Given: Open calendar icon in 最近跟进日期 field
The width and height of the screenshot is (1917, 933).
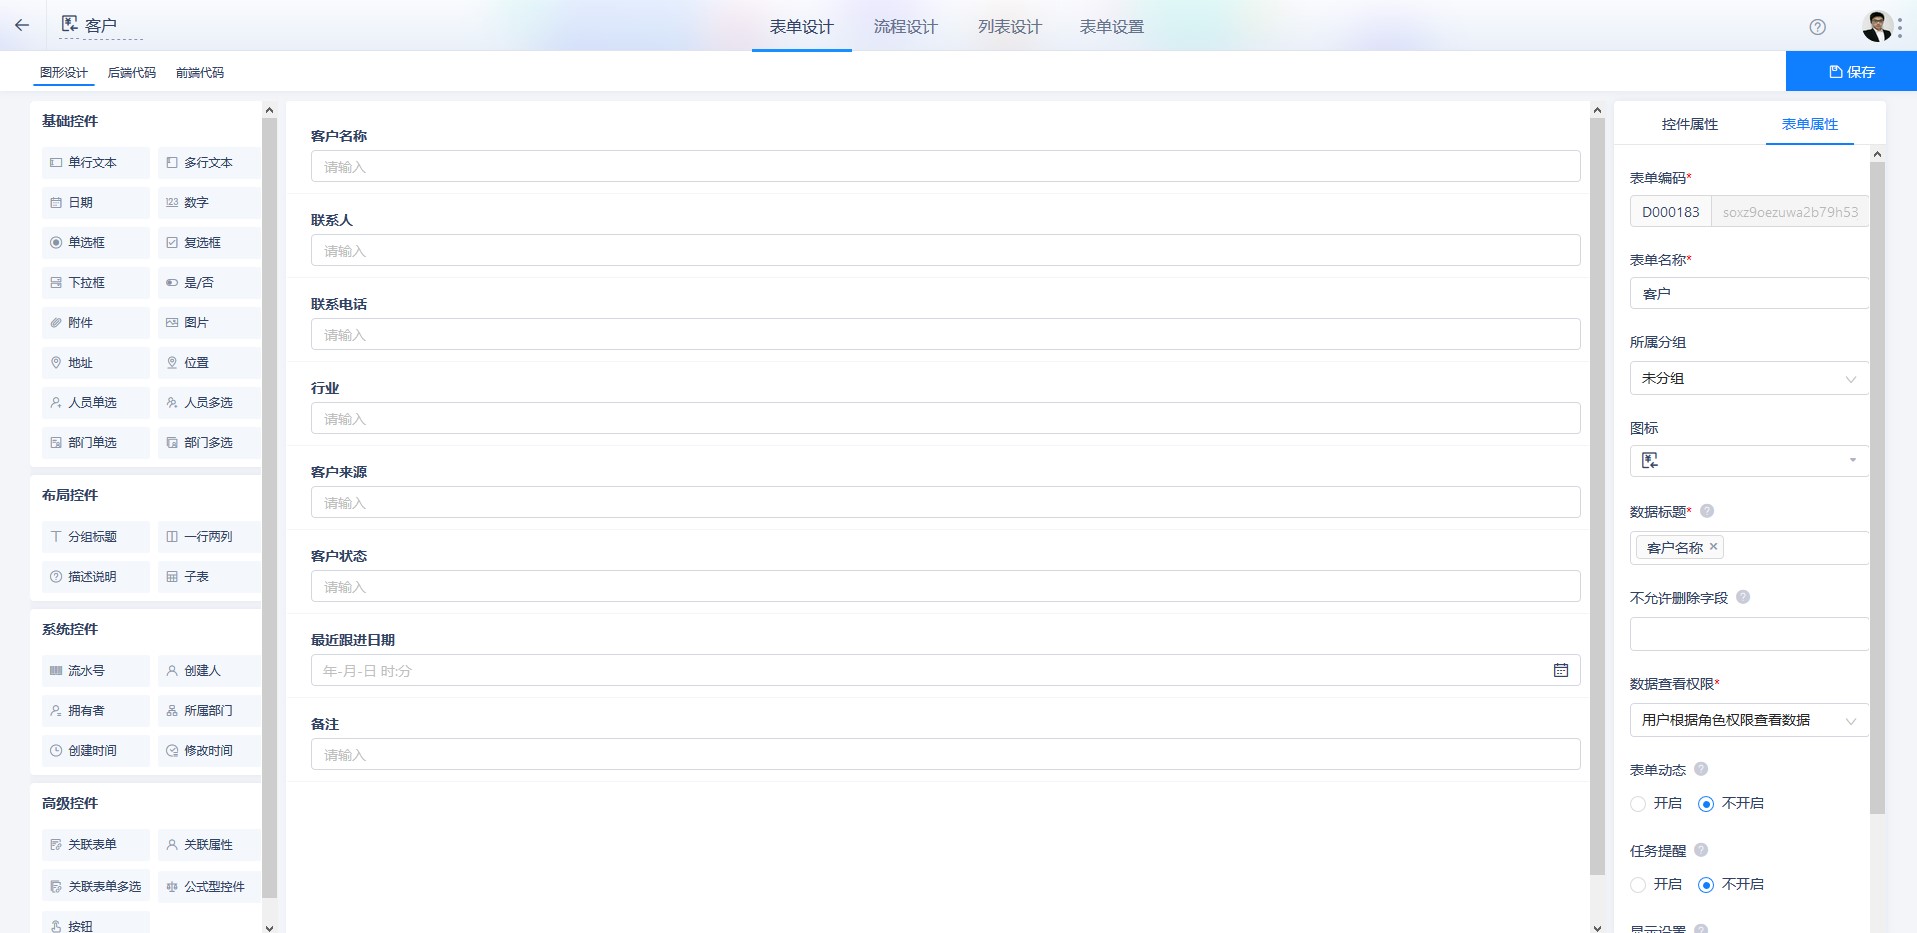Looking at the screenshot, I should point(1560,670).
